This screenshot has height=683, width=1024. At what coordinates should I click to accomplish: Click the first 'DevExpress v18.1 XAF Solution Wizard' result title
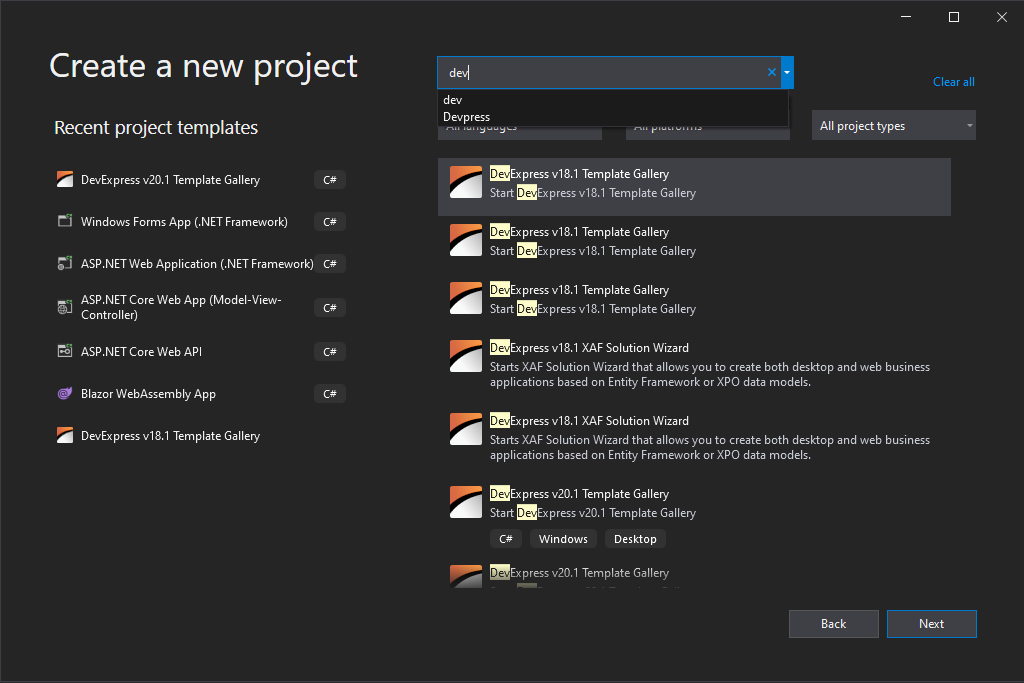[589, 347]
